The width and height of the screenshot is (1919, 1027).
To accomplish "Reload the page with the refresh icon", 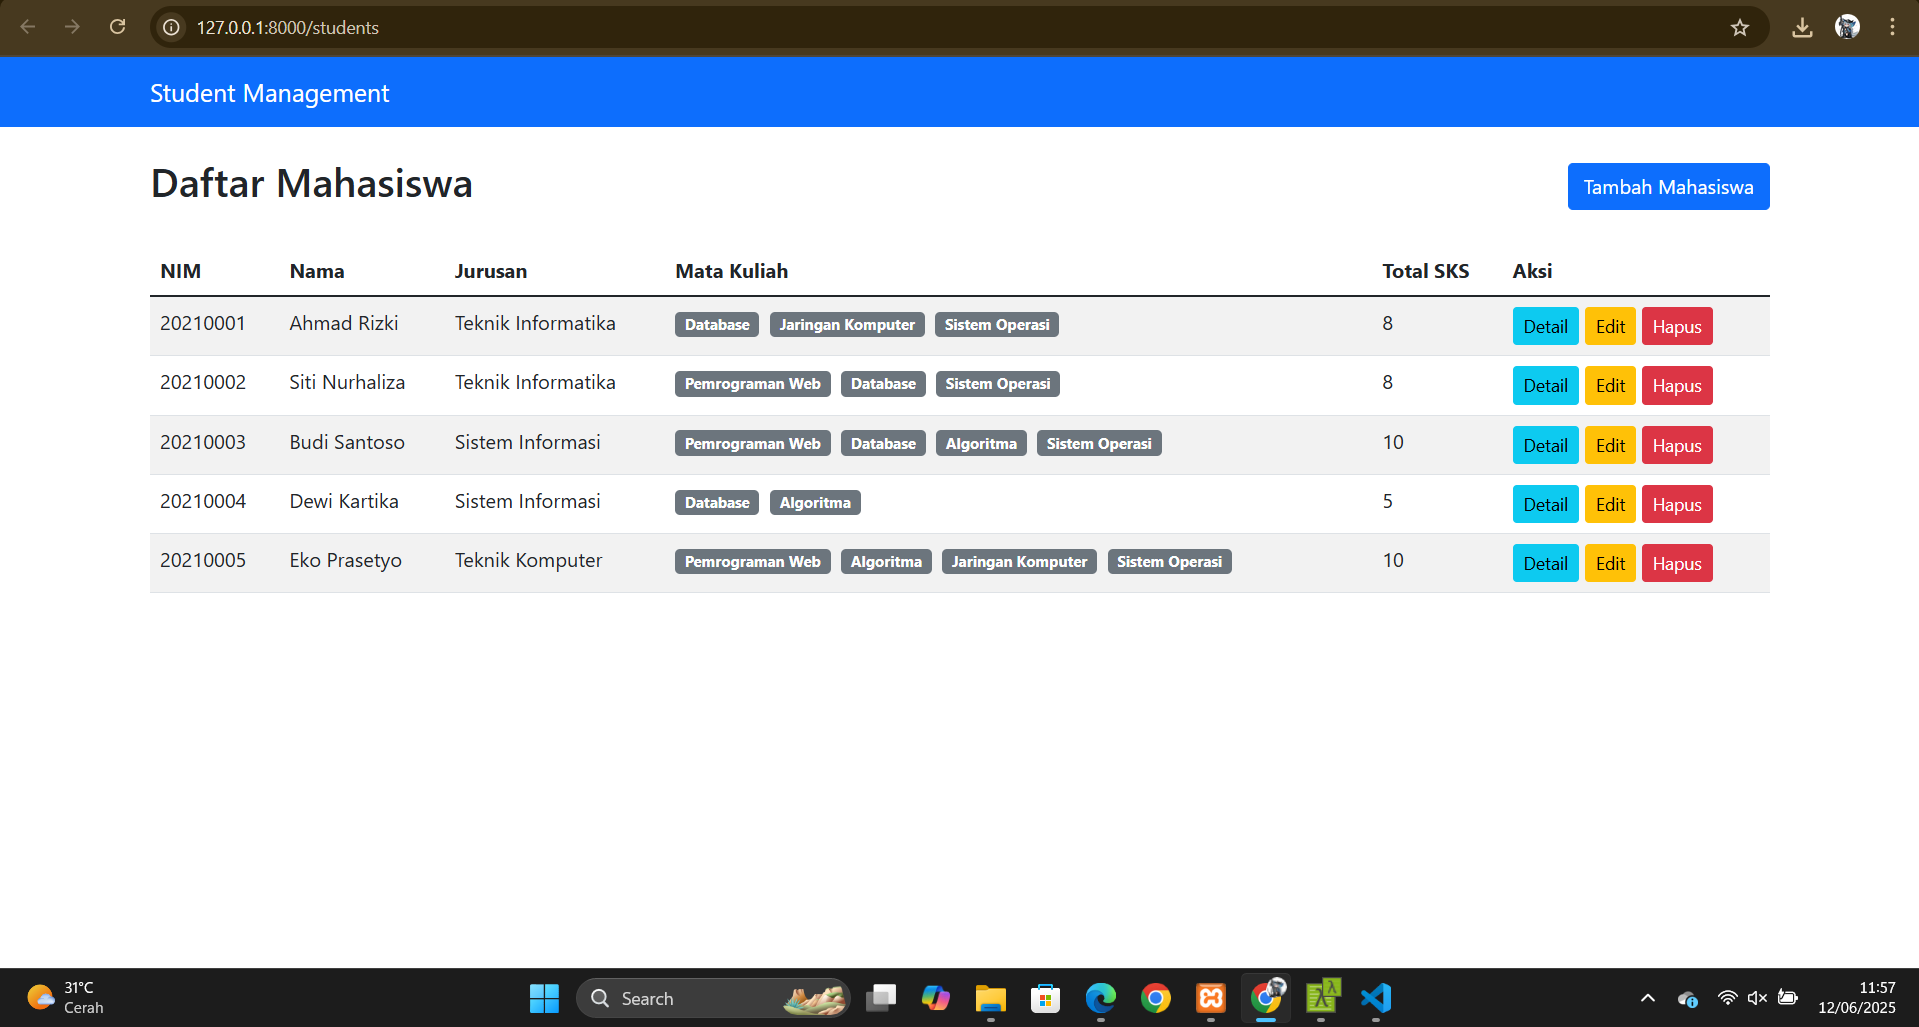I will [117, 27].
